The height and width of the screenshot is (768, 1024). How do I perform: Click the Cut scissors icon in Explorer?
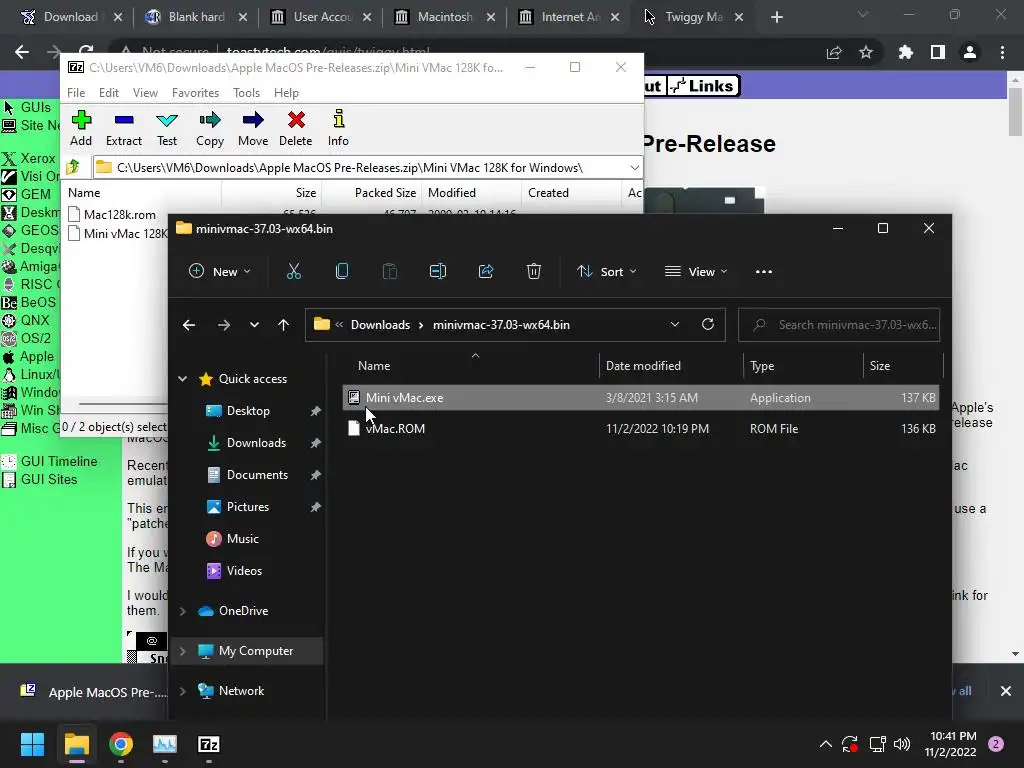[294, 272]
